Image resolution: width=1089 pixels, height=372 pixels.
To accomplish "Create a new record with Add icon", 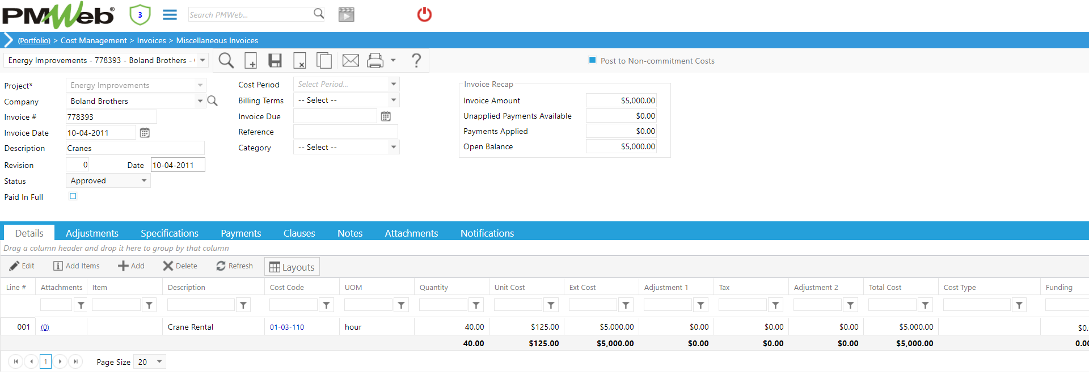I will point(250,60).
